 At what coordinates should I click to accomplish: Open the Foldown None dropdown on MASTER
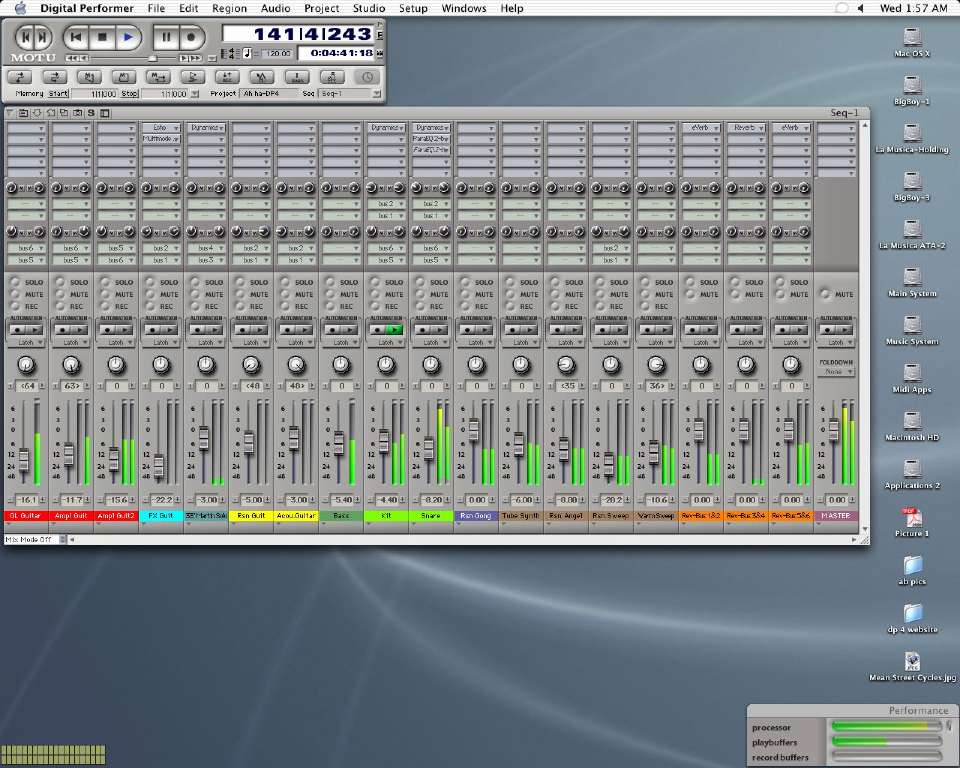[x=836, y=372]
